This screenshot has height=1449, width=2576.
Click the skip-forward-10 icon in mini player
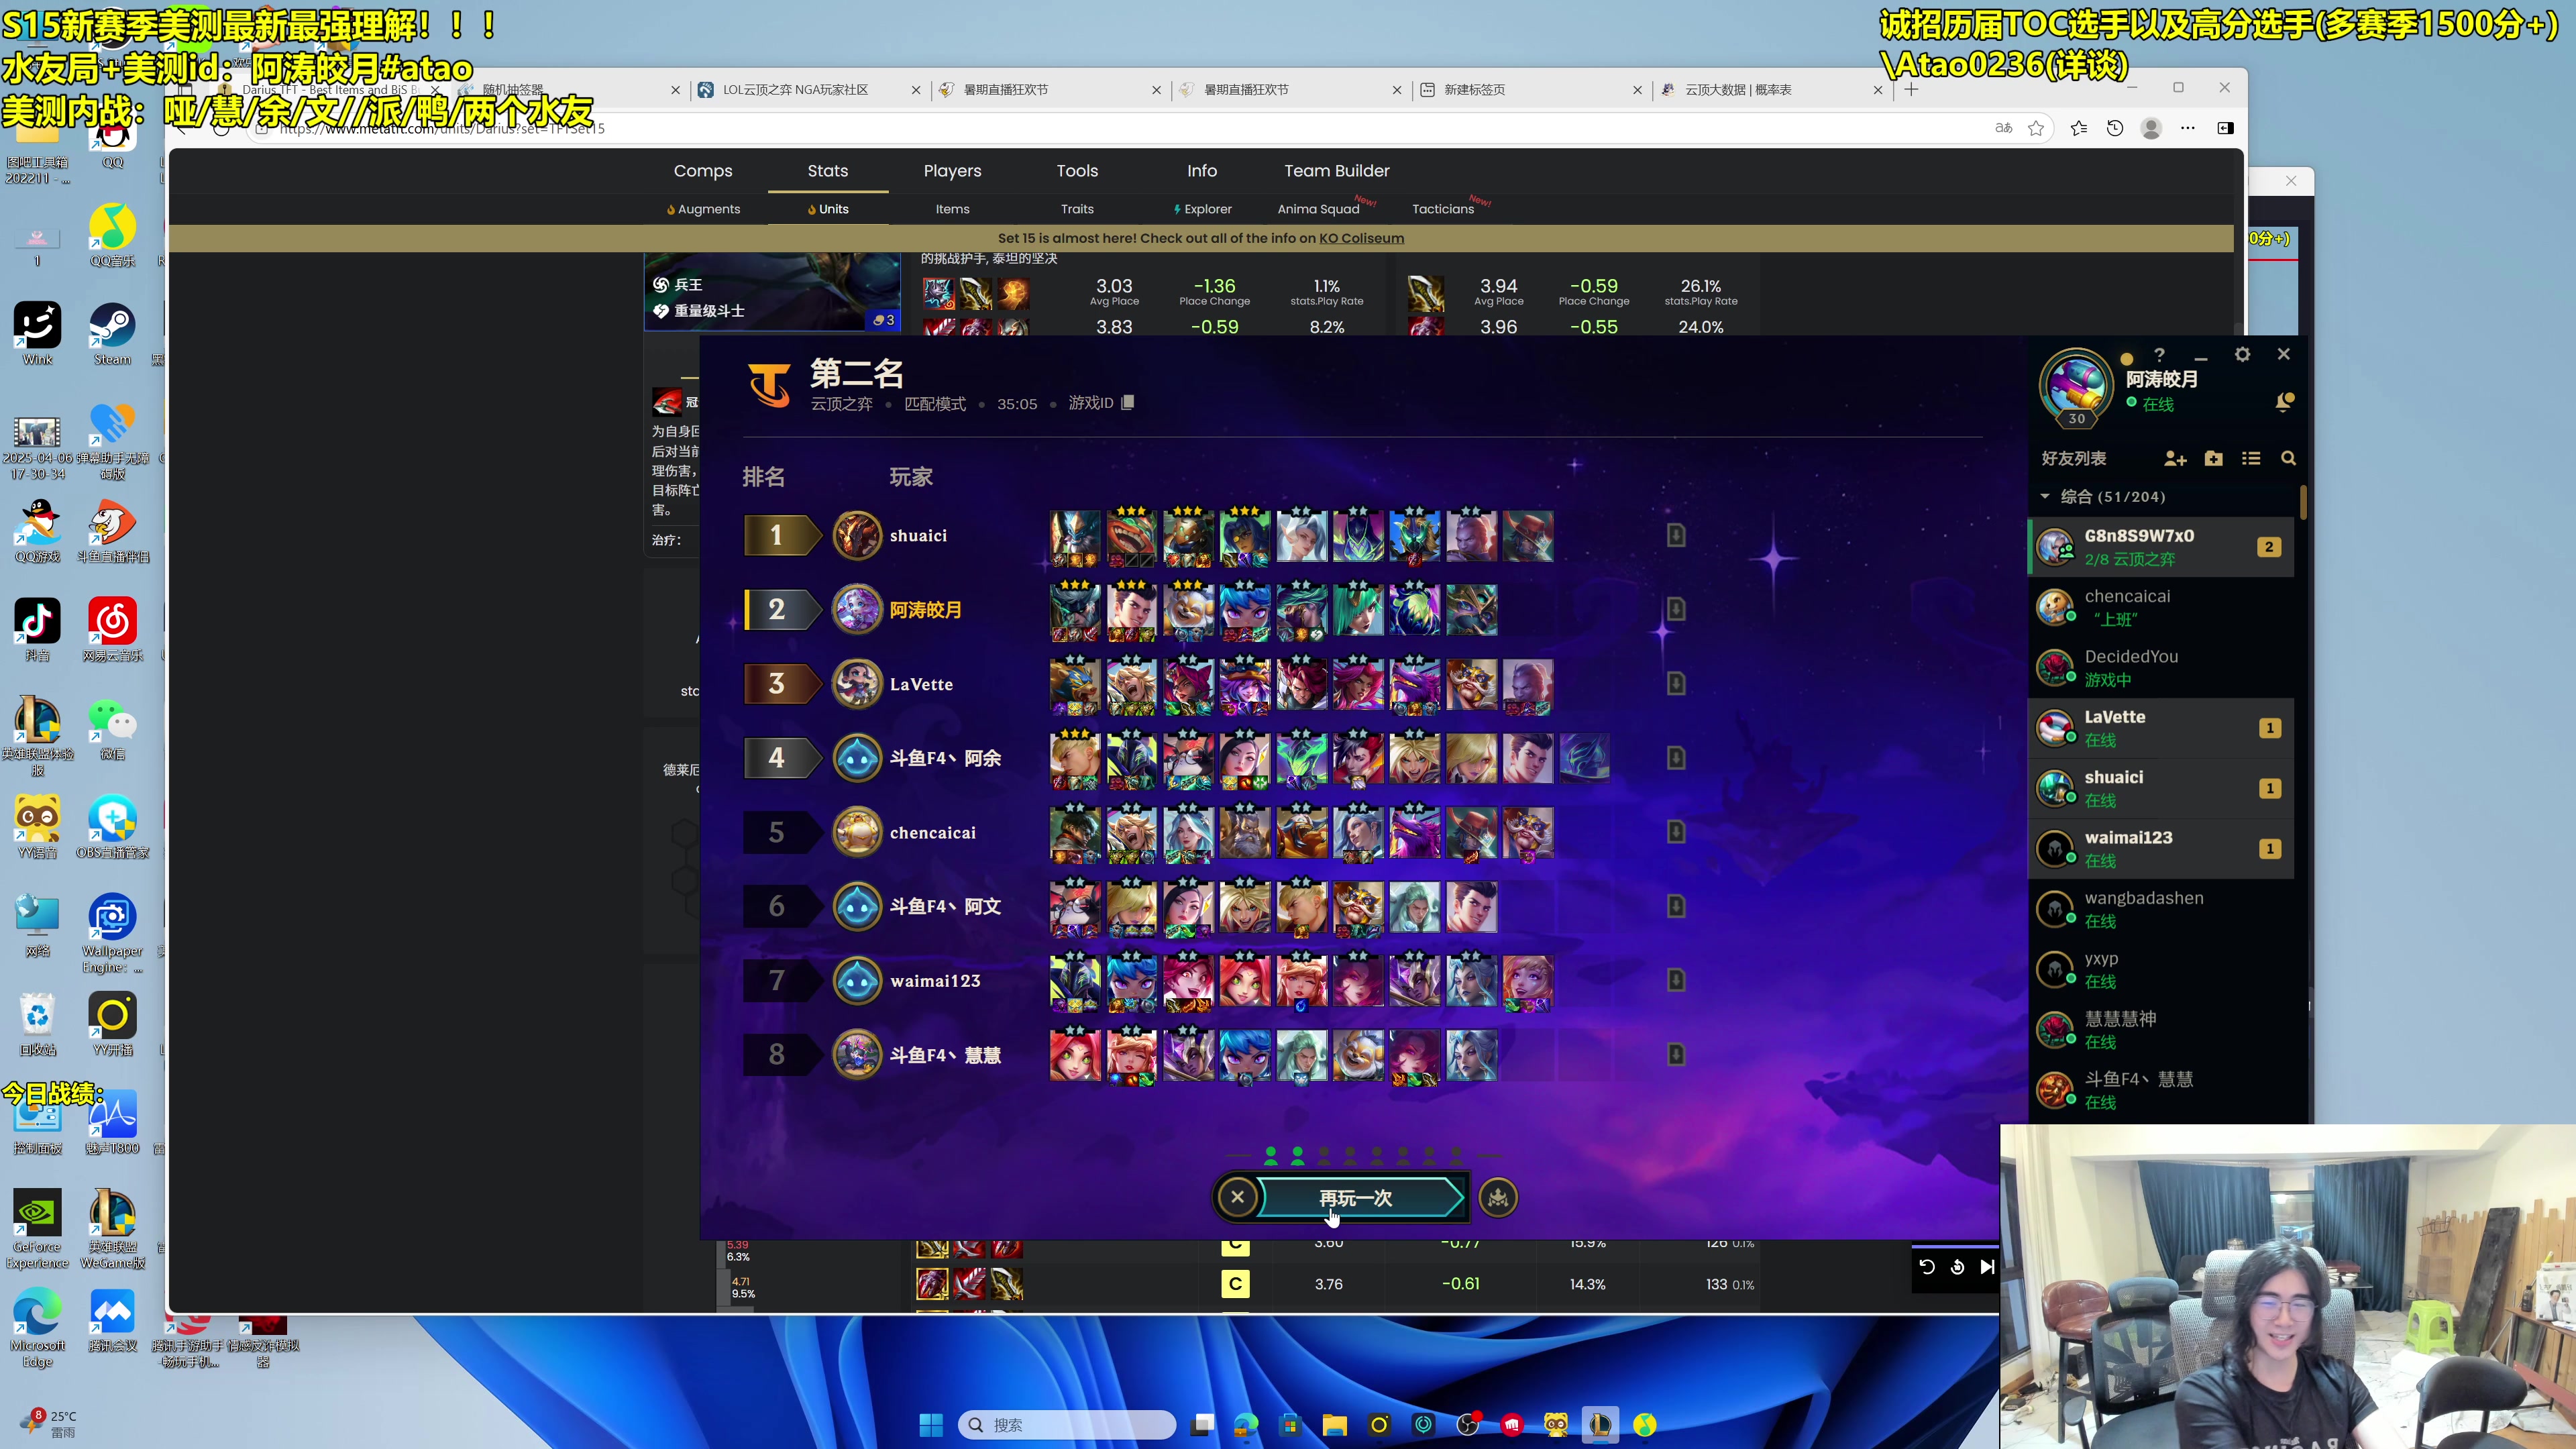tap(1957, 1267)
